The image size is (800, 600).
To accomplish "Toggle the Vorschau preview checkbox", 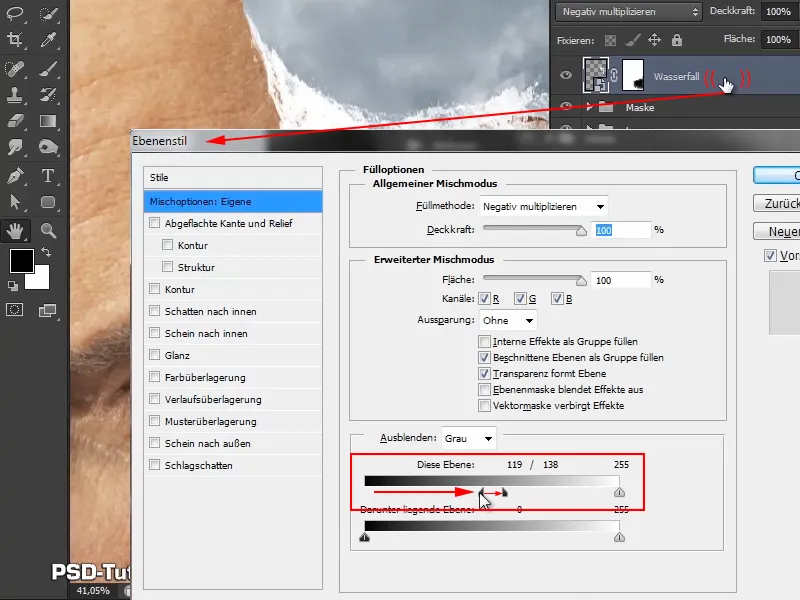I will tap(770, 255).
